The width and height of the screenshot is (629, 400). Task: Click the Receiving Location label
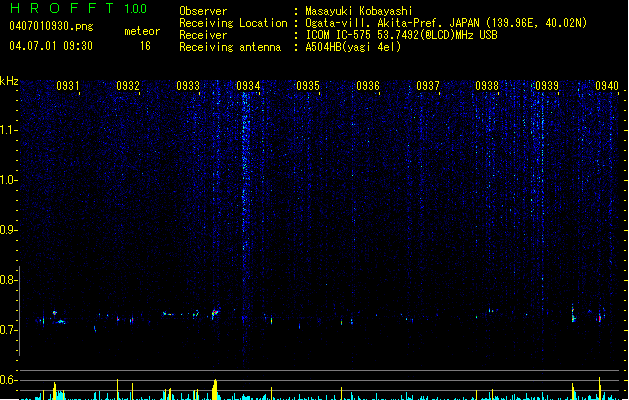click(x=233, y=23)
